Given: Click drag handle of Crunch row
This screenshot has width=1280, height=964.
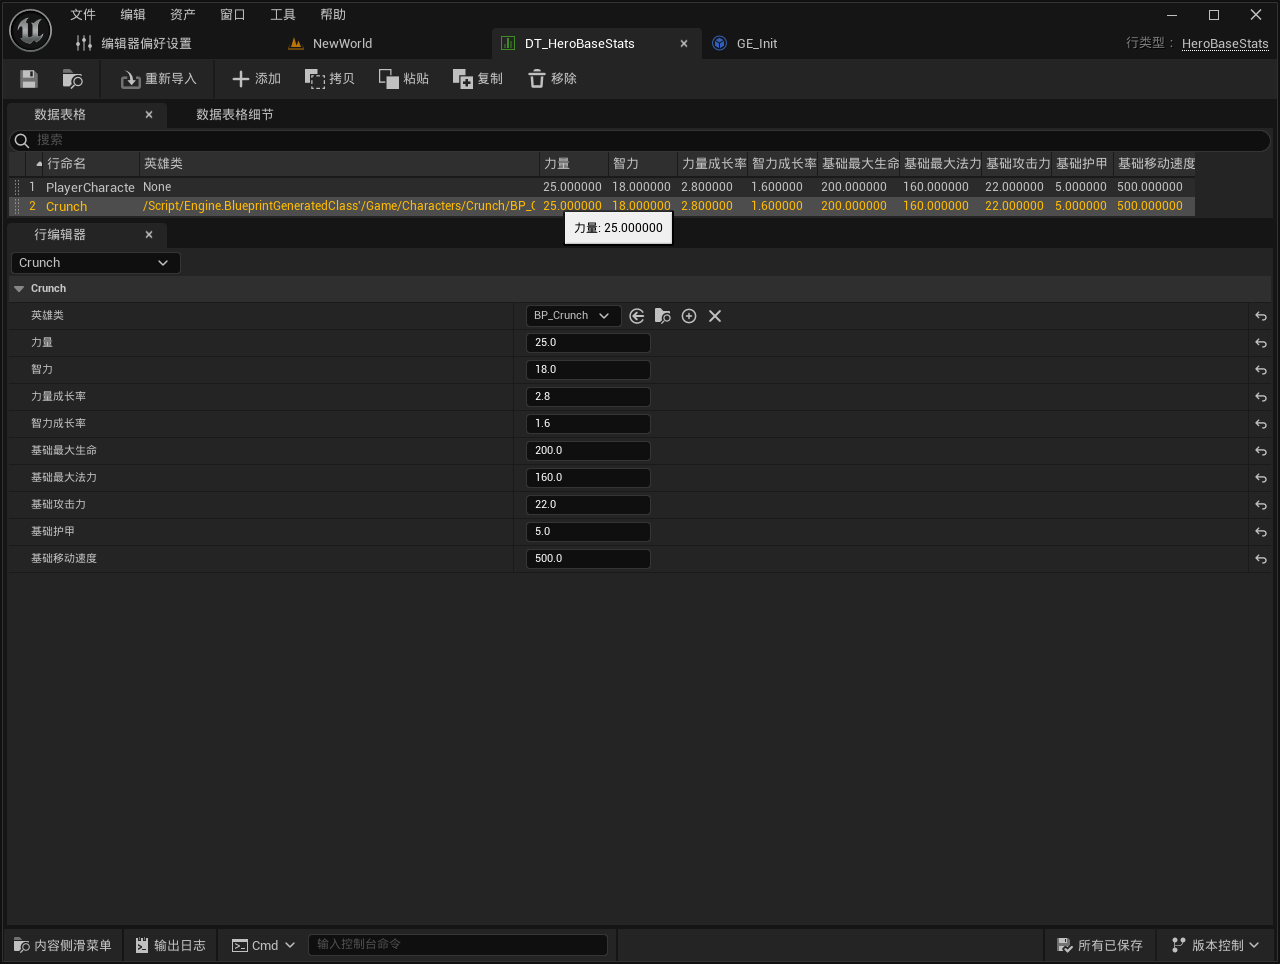Looking at the screenshot, I should [x=17, y=206].
